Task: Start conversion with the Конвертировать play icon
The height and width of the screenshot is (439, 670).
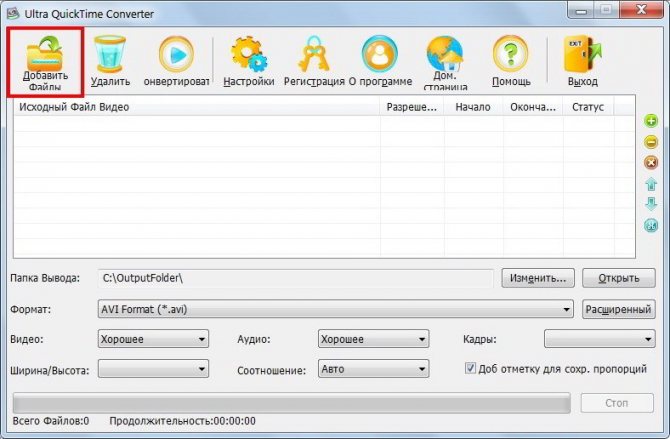Action: (x=176, y=54)
